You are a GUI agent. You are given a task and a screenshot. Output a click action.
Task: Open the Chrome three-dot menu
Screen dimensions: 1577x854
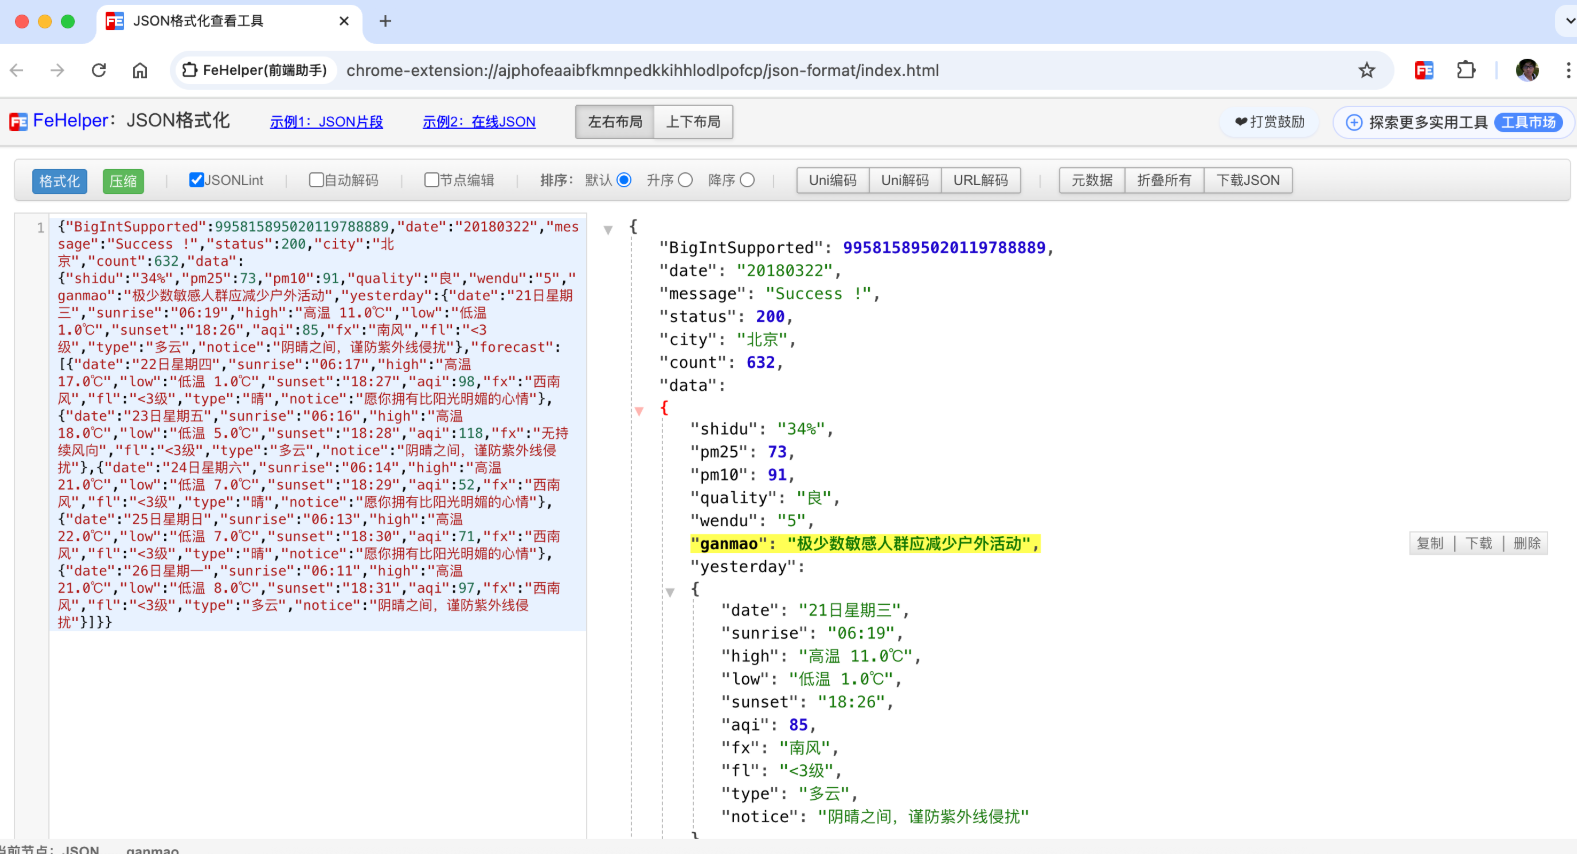(x=1567, y=70)
